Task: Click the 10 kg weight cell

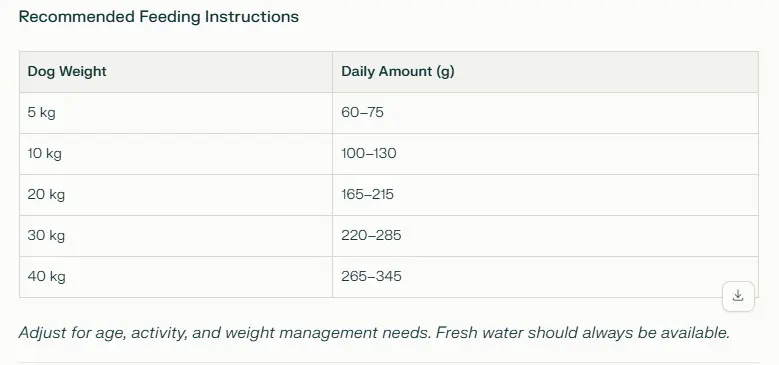Action: click(176, 154)
